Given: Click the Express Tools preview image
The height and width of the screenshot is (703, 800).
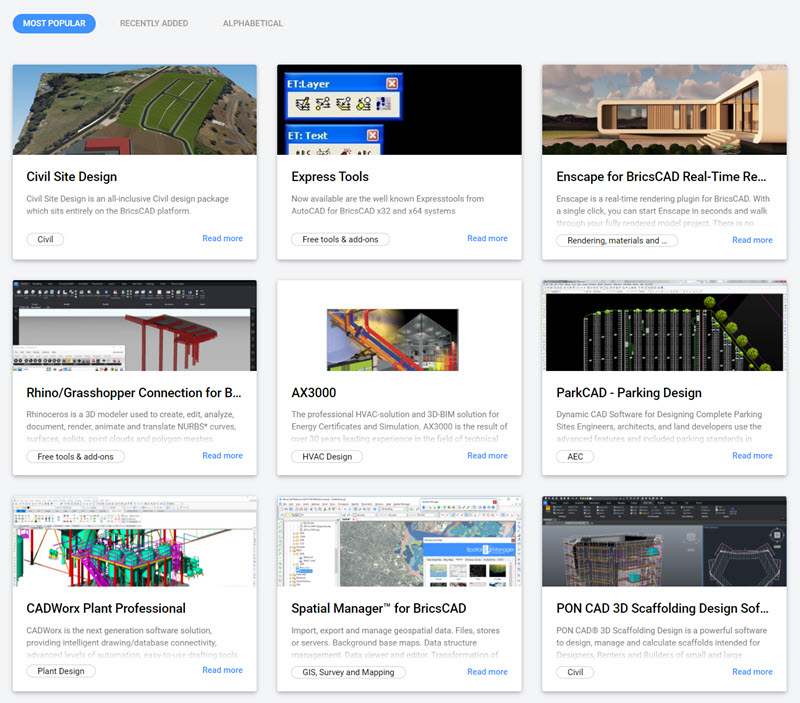Looking at the screenshot, I should tap(399, 110).
